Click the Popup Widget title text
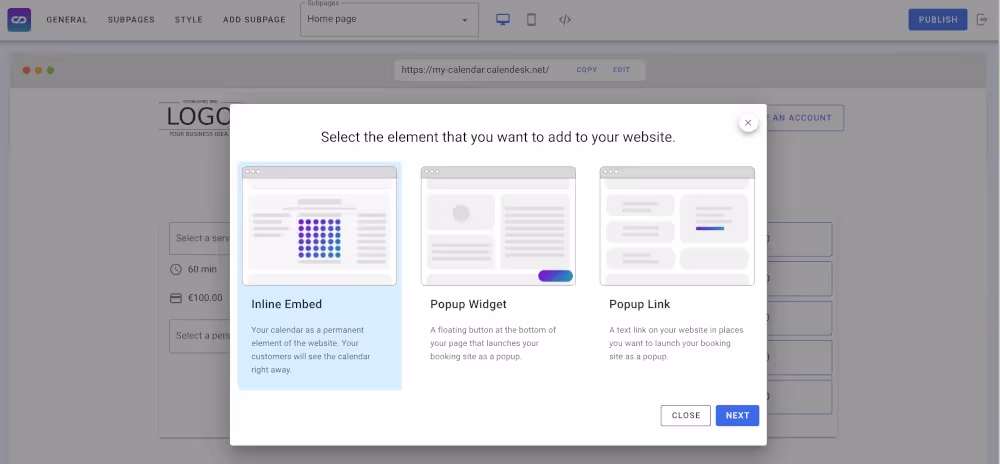The height and width of the screenshot is (464, 1000). point(469,305)
